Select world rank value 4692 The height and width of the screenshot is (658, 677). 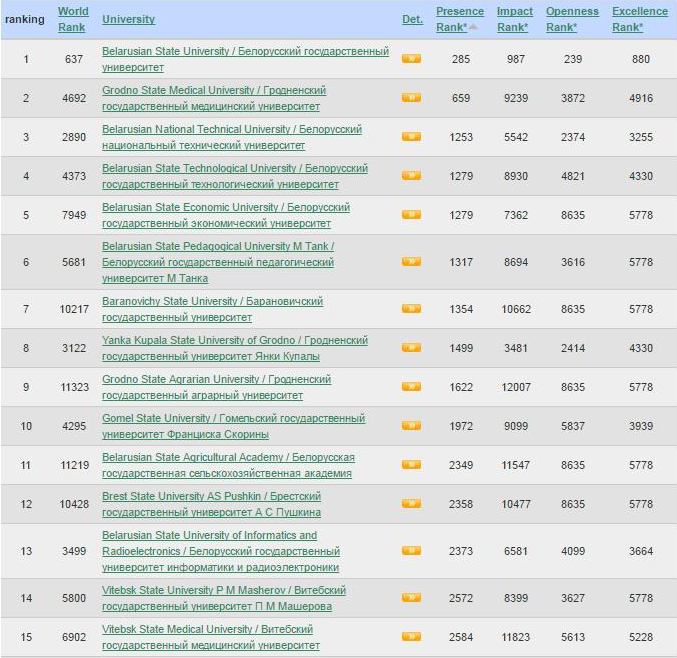[74, 98]
